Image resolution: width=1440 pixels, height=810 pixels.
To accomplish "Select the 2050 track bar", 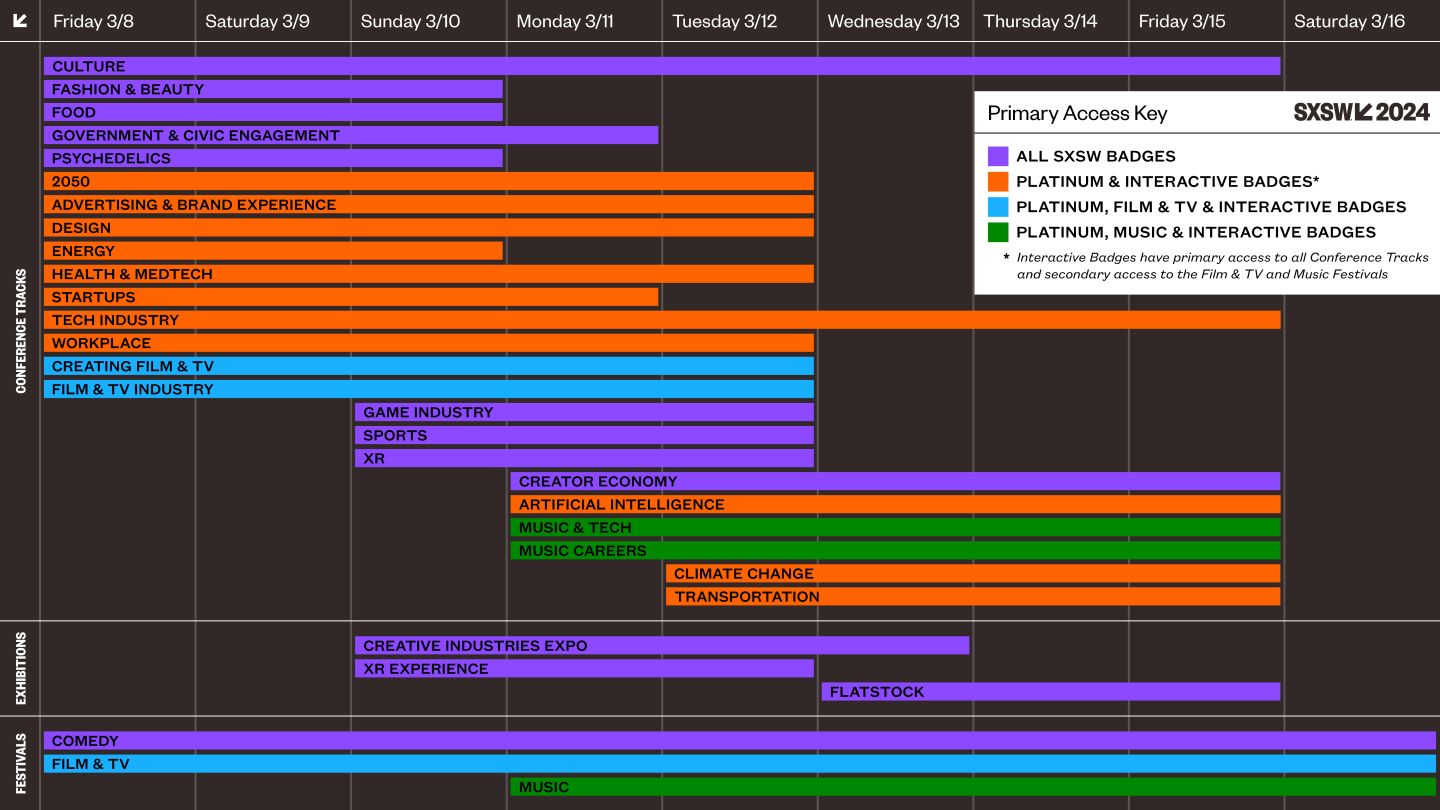I will click(429, 181).
